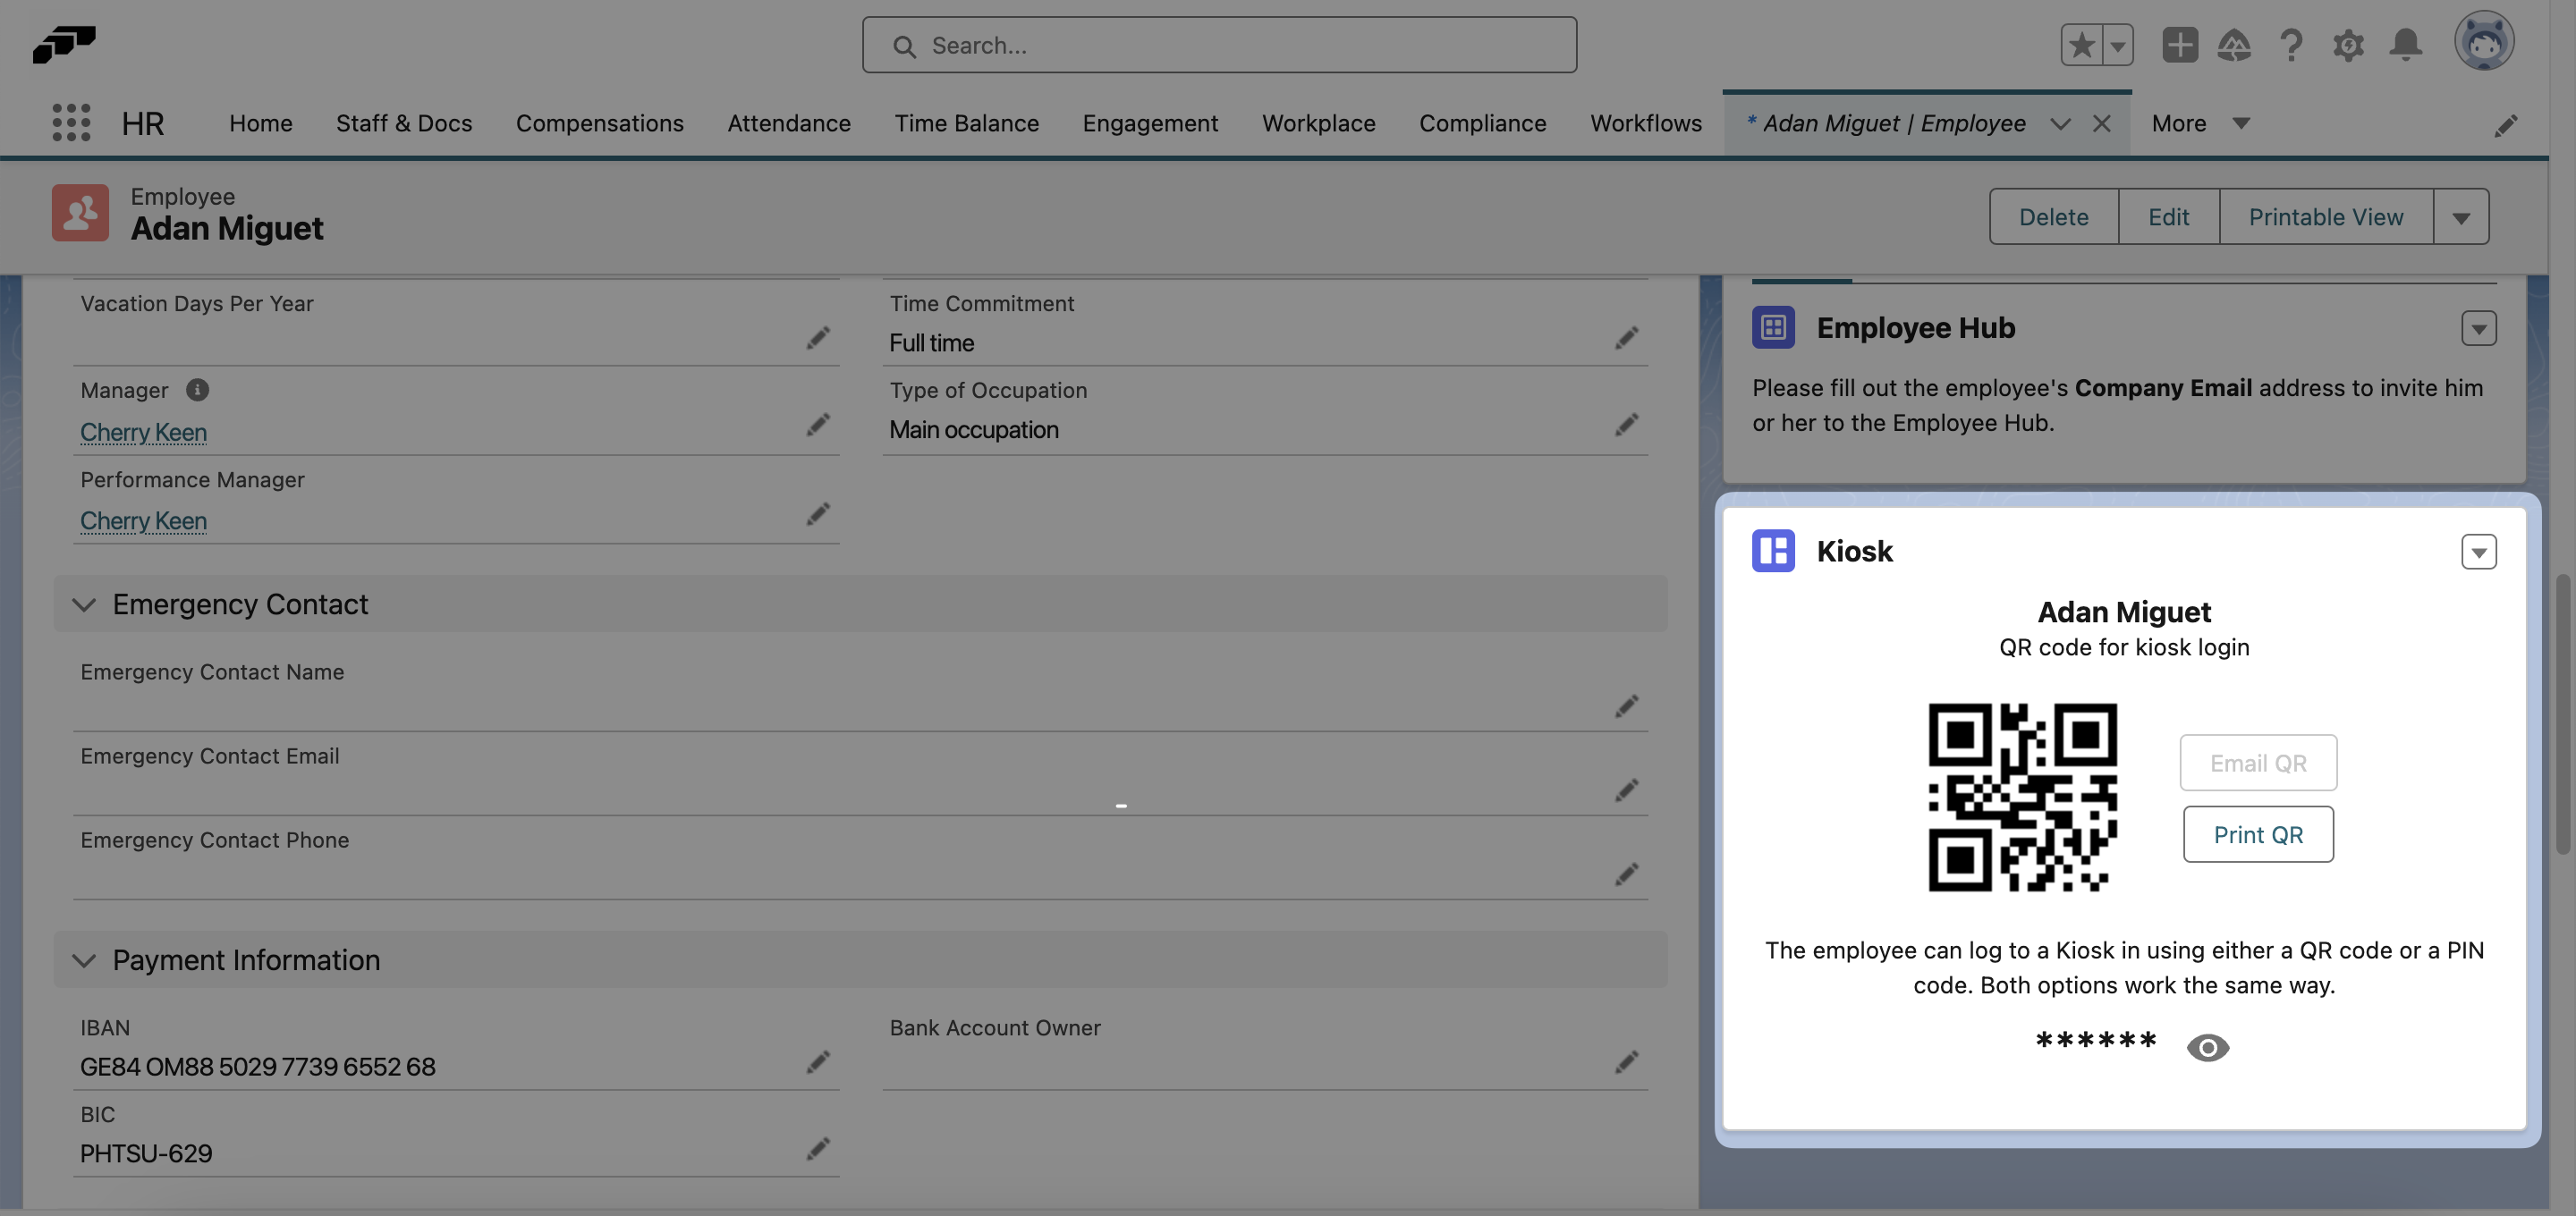Collapse the Payment Information section

pyautogui.click(x=84, y=960)
